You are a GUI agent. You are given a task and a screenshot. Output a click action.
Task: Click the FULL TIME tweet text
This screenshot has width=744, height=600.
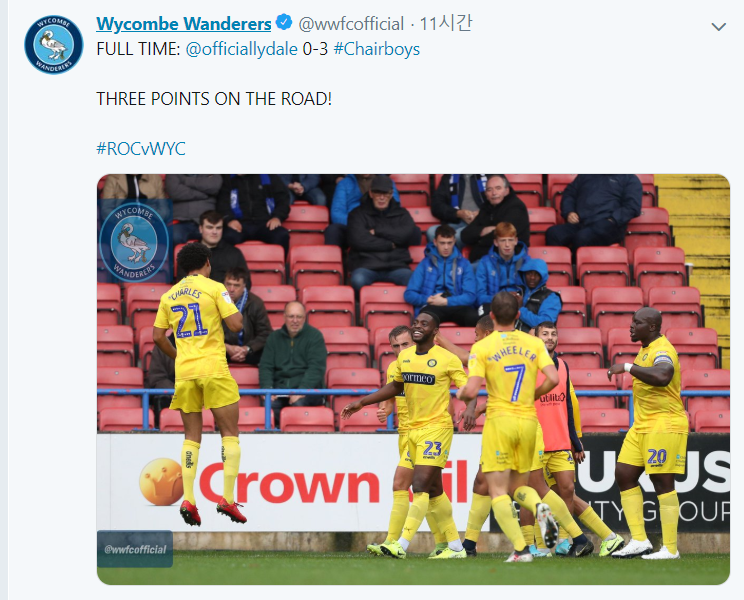coord(138,49)
